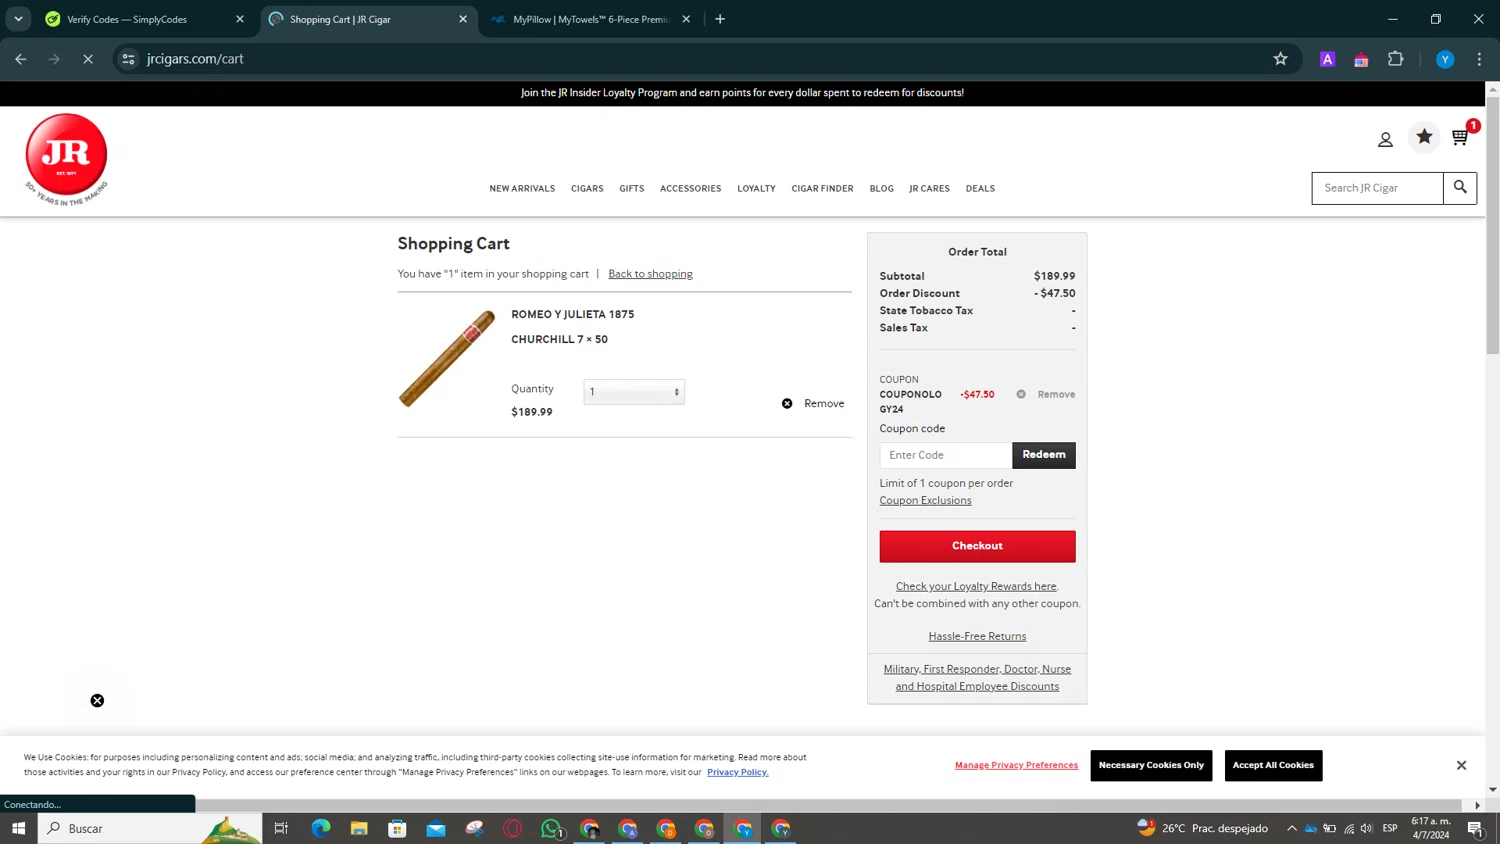
Task: Open Hassle-Free Returns link
Action: point(977,636)
